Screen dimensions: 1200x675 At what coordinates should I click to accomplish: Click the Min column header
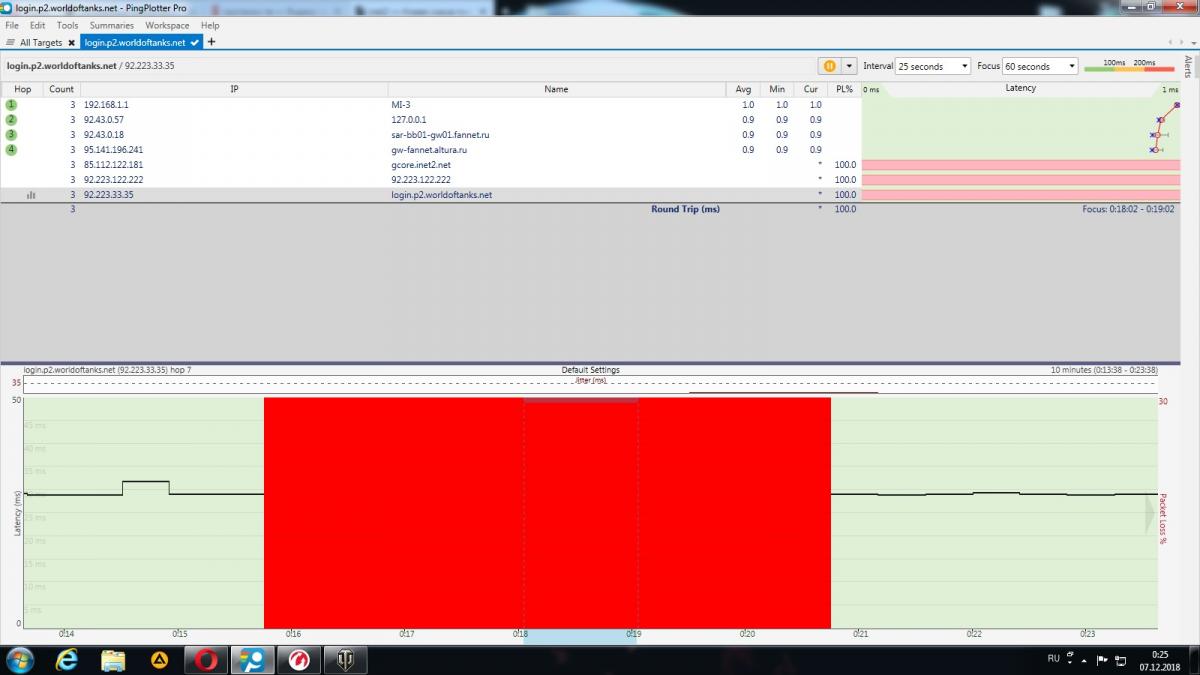tap(776, 89)
